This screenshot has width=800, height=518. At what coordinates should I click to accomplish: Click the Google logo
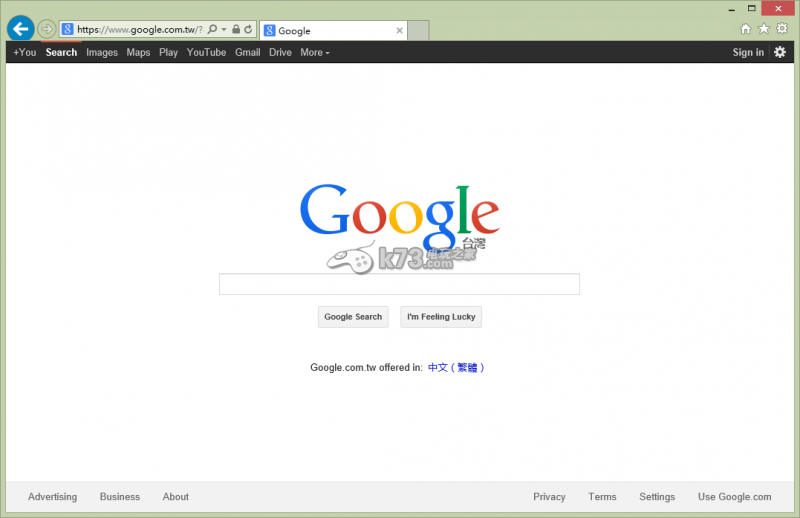(399, 217)
